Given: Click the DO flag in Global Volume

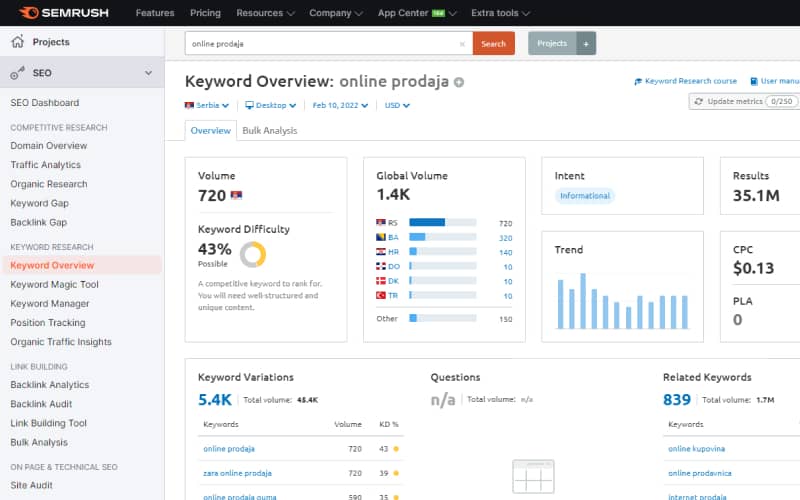Looking at the screenshot, I should point(381,266).
